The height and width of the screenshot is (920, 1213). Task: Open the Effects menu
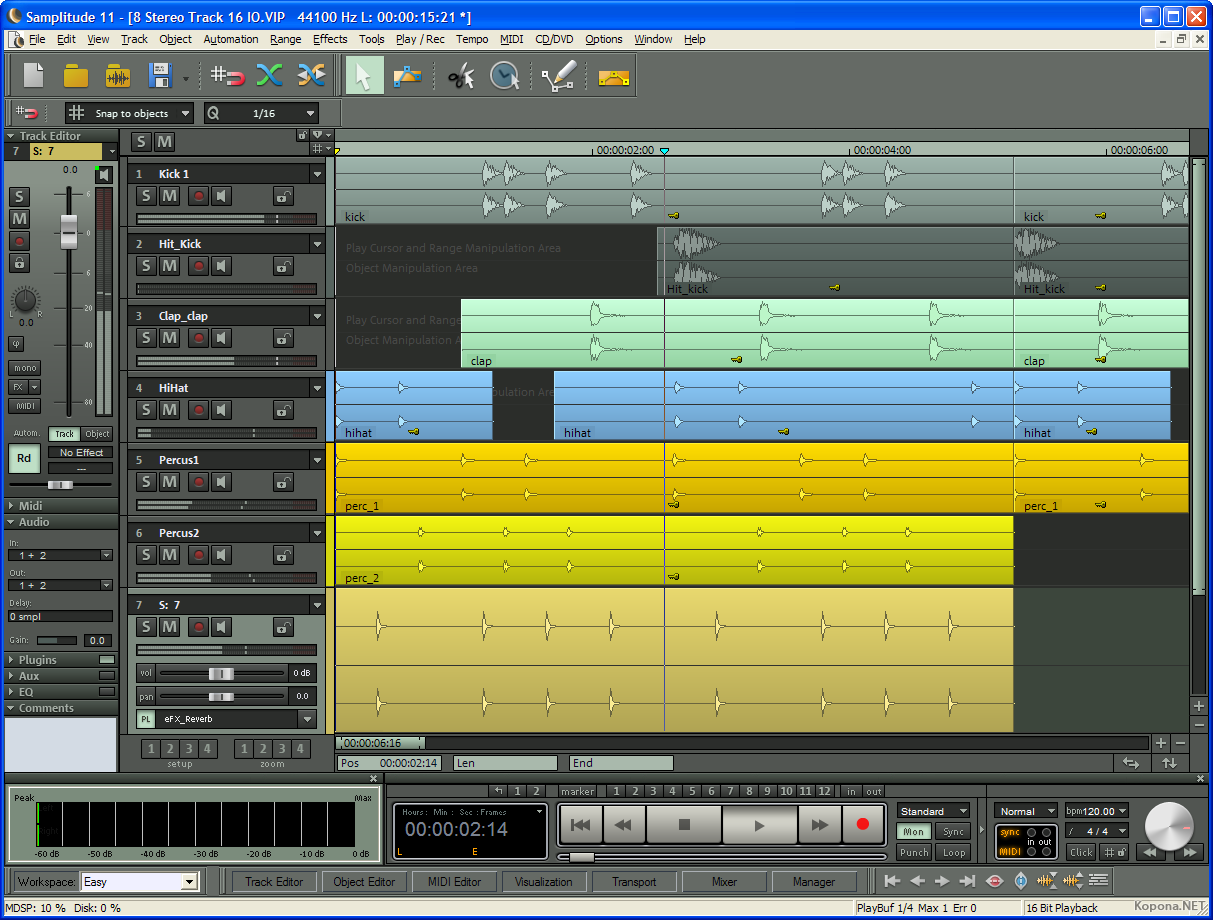point(330,39)
